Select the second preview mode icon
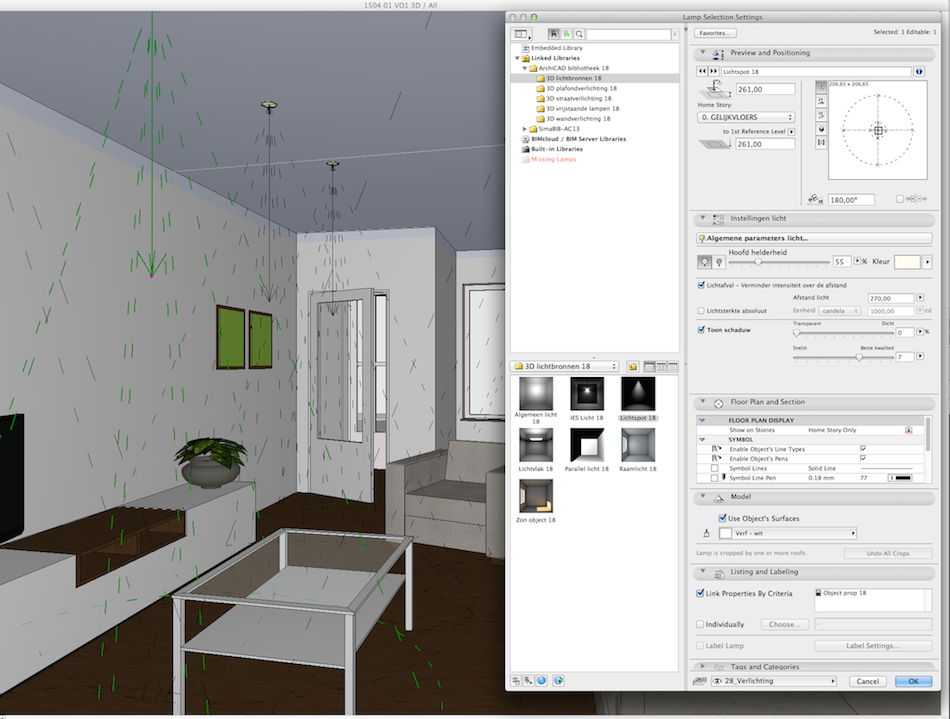Screen dimensions: 950x719 (821, 101)
